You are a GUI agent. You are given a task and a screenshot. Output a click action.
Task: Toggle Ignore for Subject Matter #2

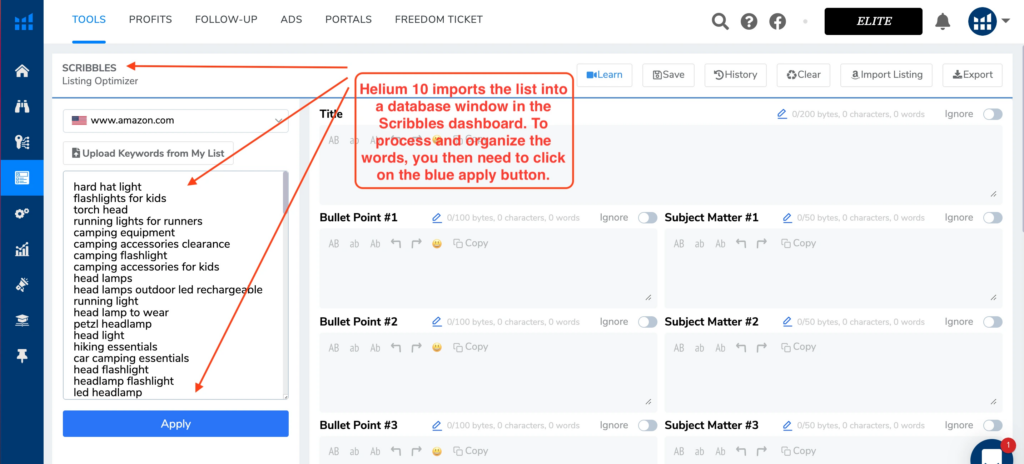pos(993,322)
